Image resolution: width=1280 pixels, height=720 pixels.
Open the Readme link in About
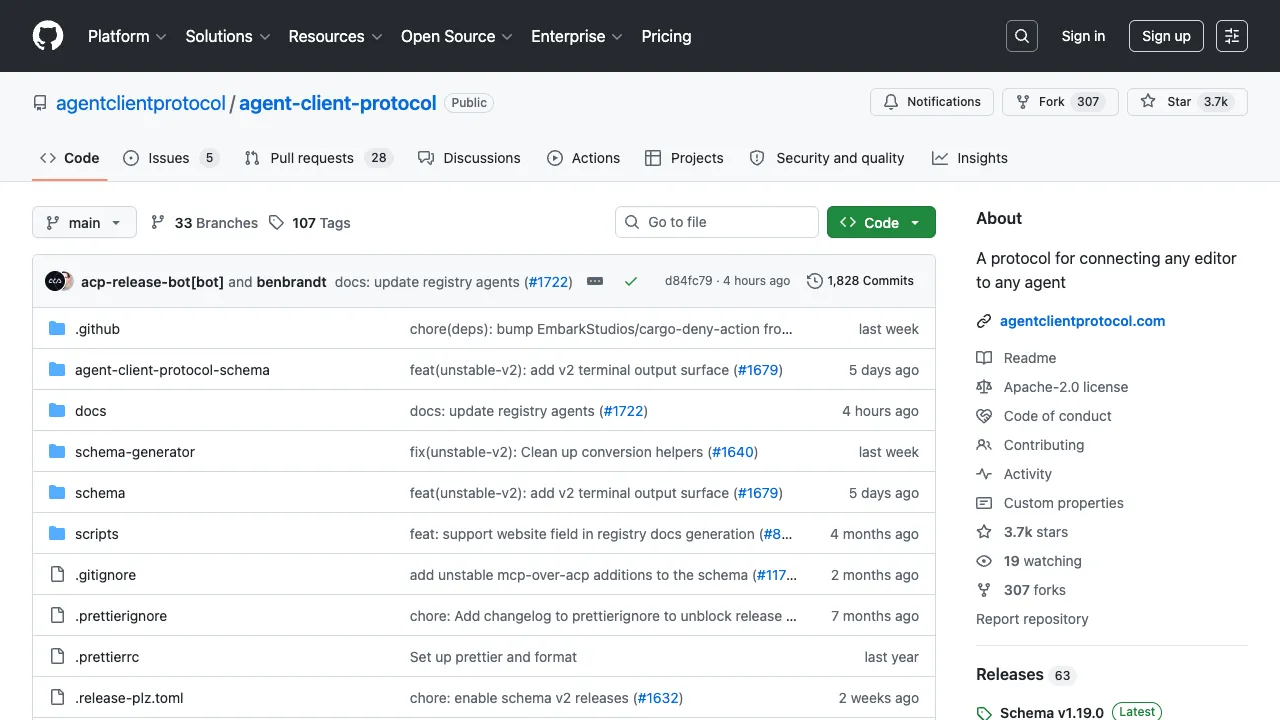[1030, 358]
